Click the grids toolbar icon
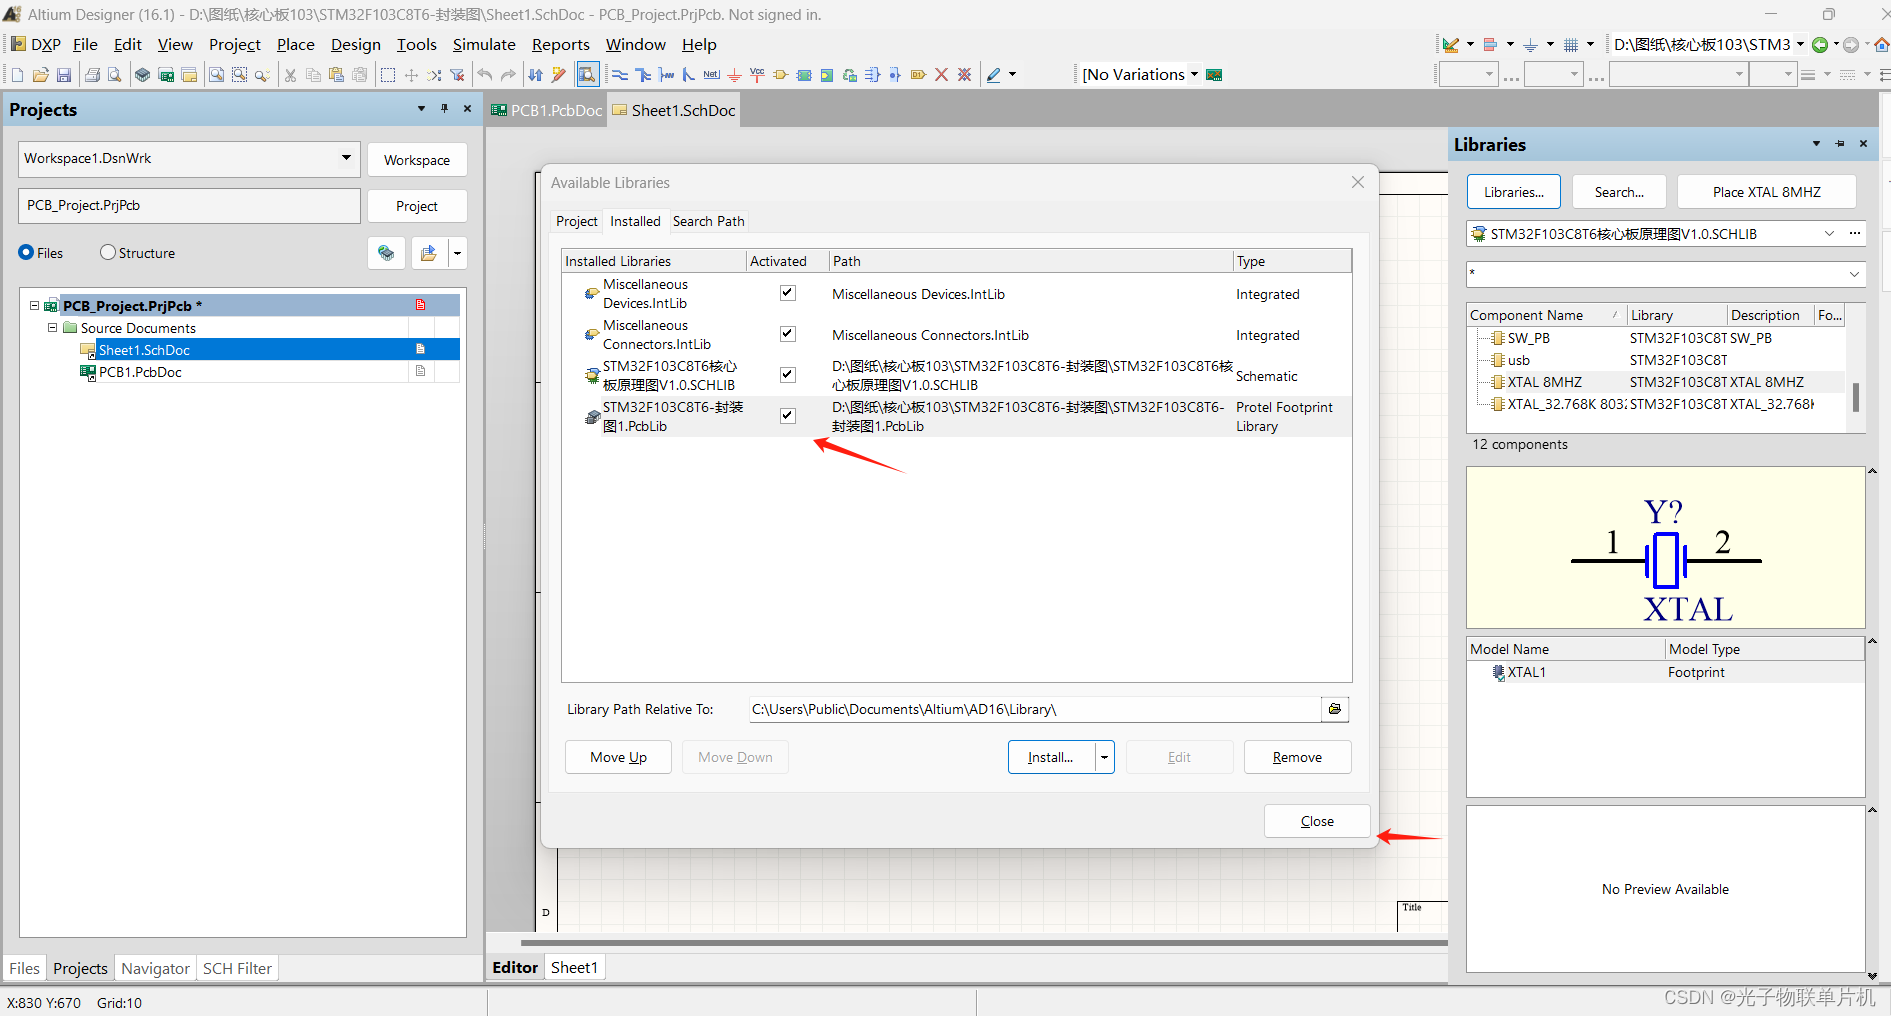 [x=1571, y=45]
